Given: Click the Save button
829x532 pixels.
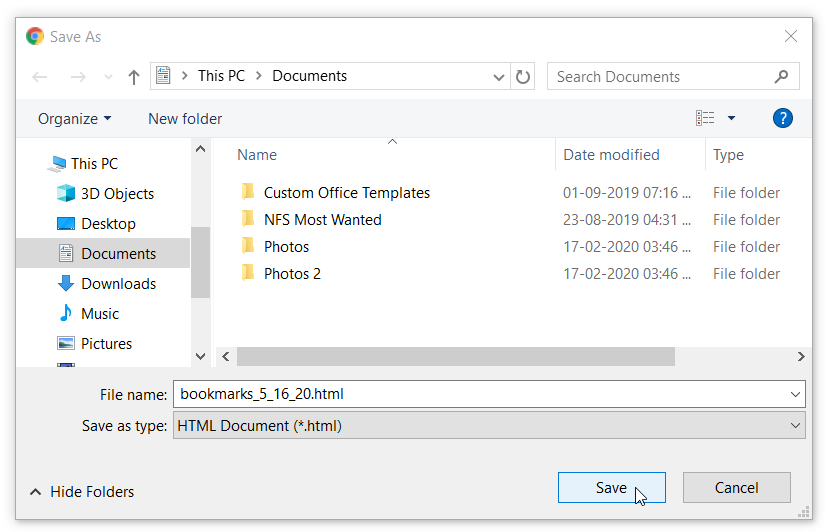Looking at the screenshot, I should click(611, 488).
